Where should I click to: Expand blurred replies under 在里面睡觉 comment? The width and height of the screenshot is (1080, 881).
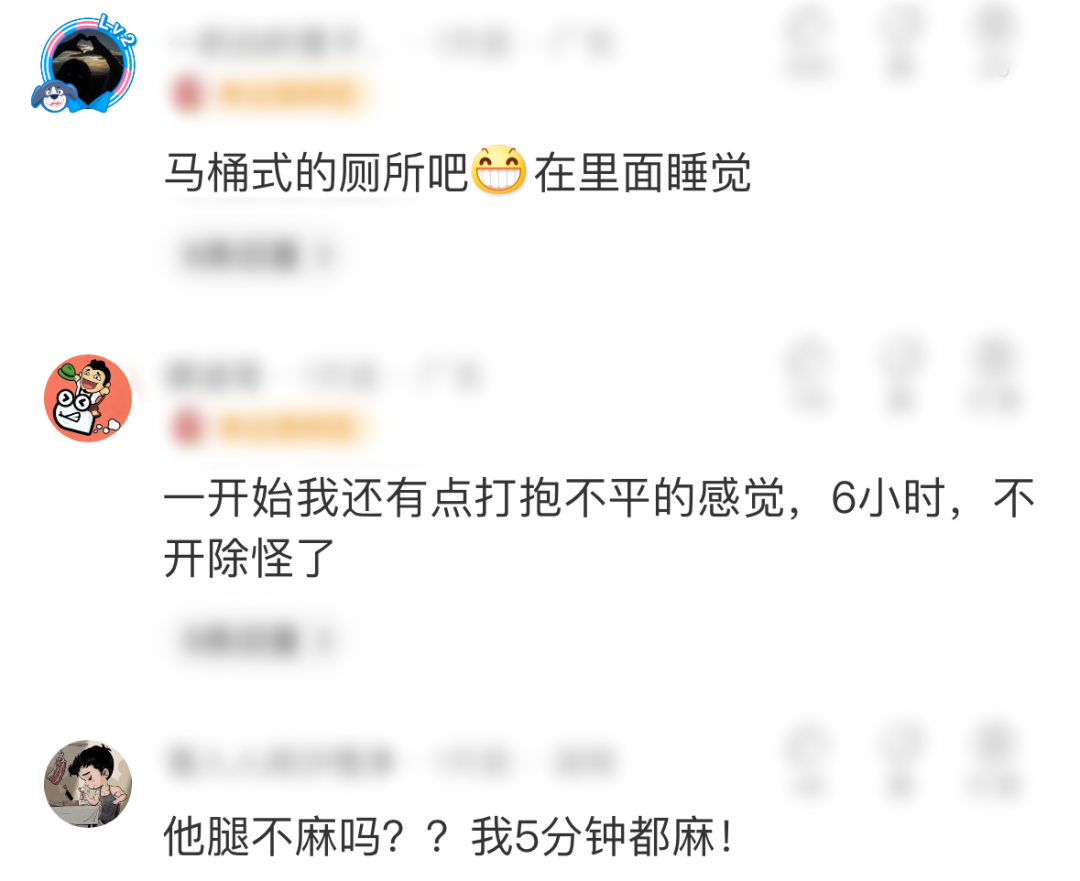coord(255,255)
